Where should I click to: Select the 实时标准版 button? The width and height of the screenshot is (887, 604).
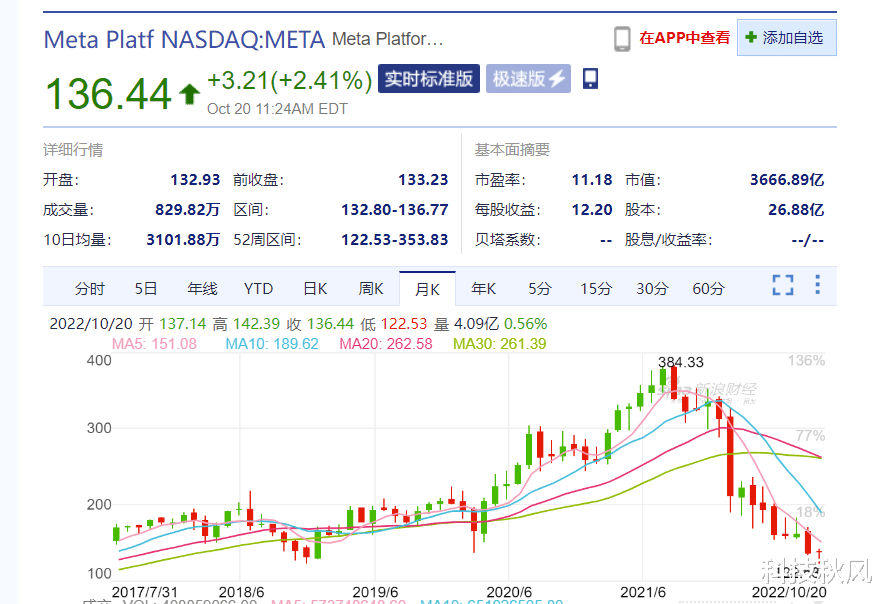coord(429,79)
